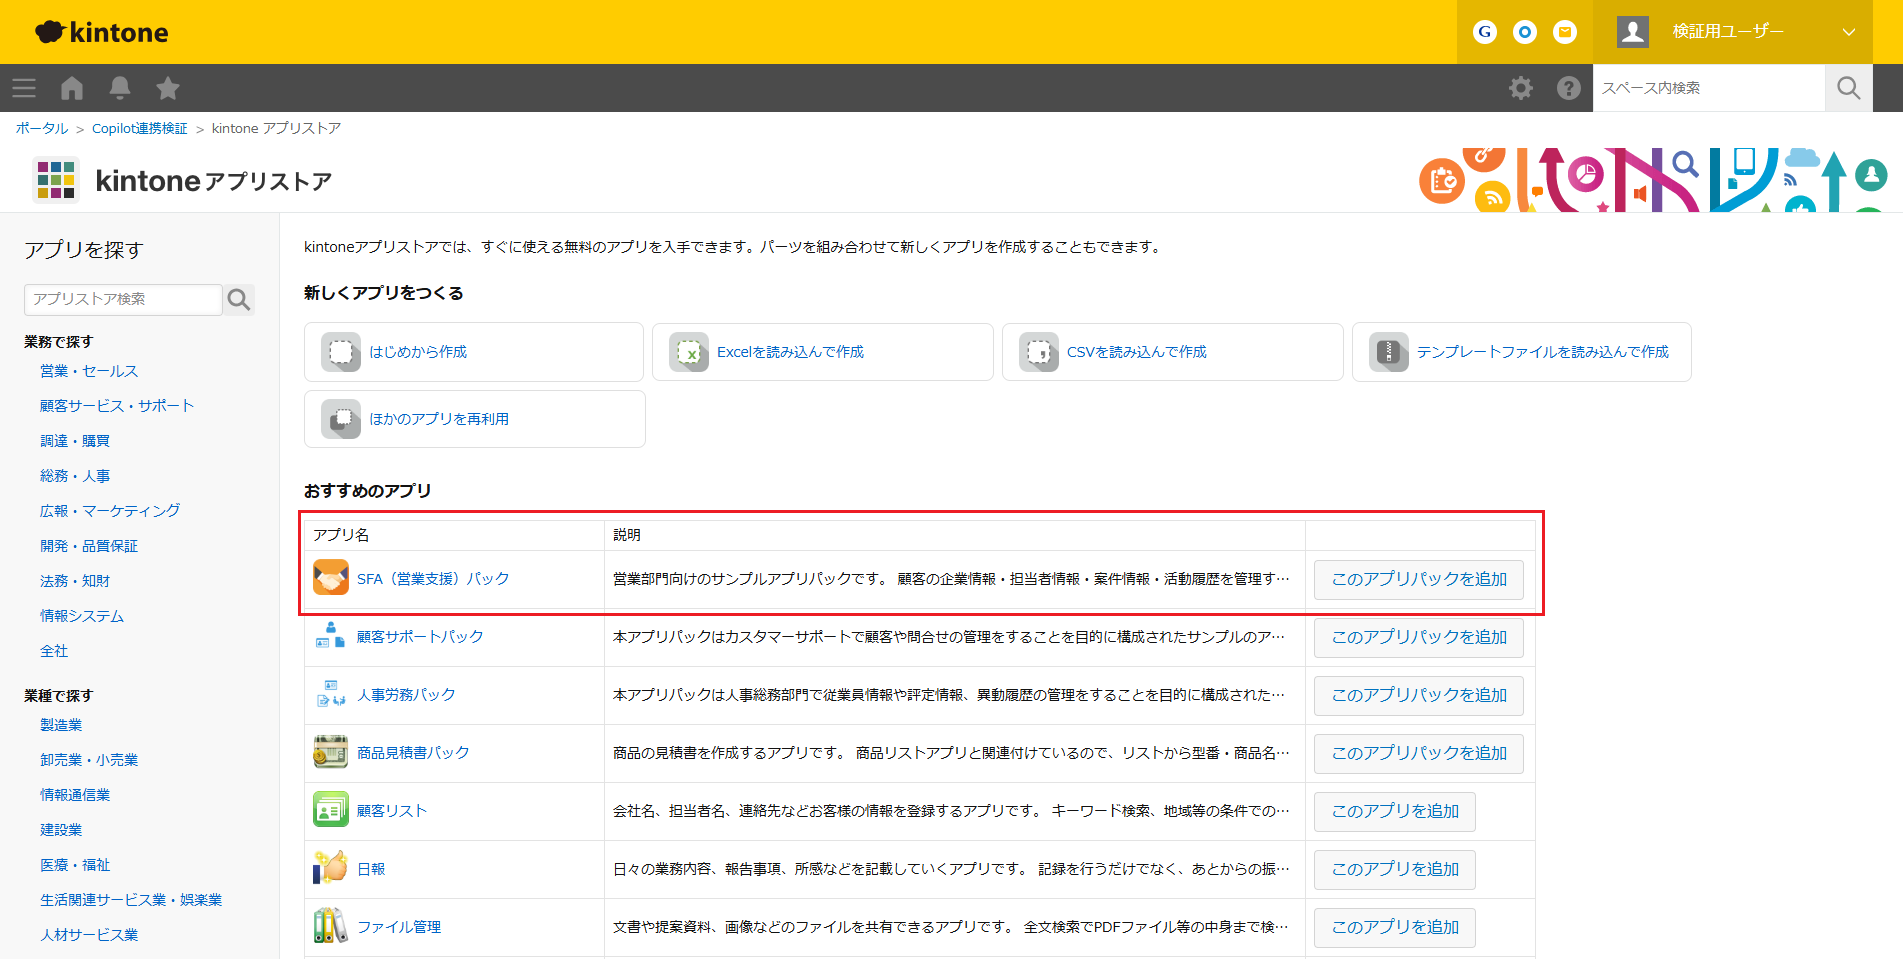Expand the 検証用ユーザー account dropdown arrow
This screenshot has width=1903, height=959.
(x=1849, y=32)
